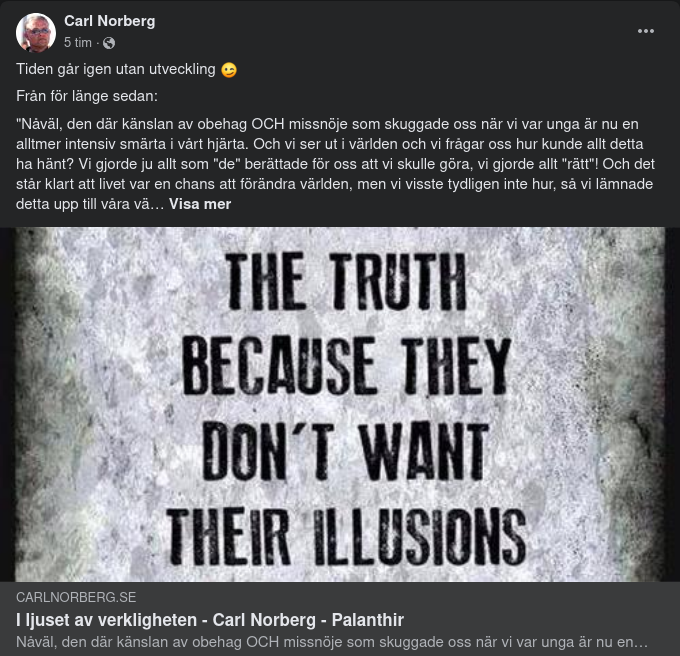This screenshot has width=680, height=656.
Task: Click the winking face emoji
Action: (229, 70)
